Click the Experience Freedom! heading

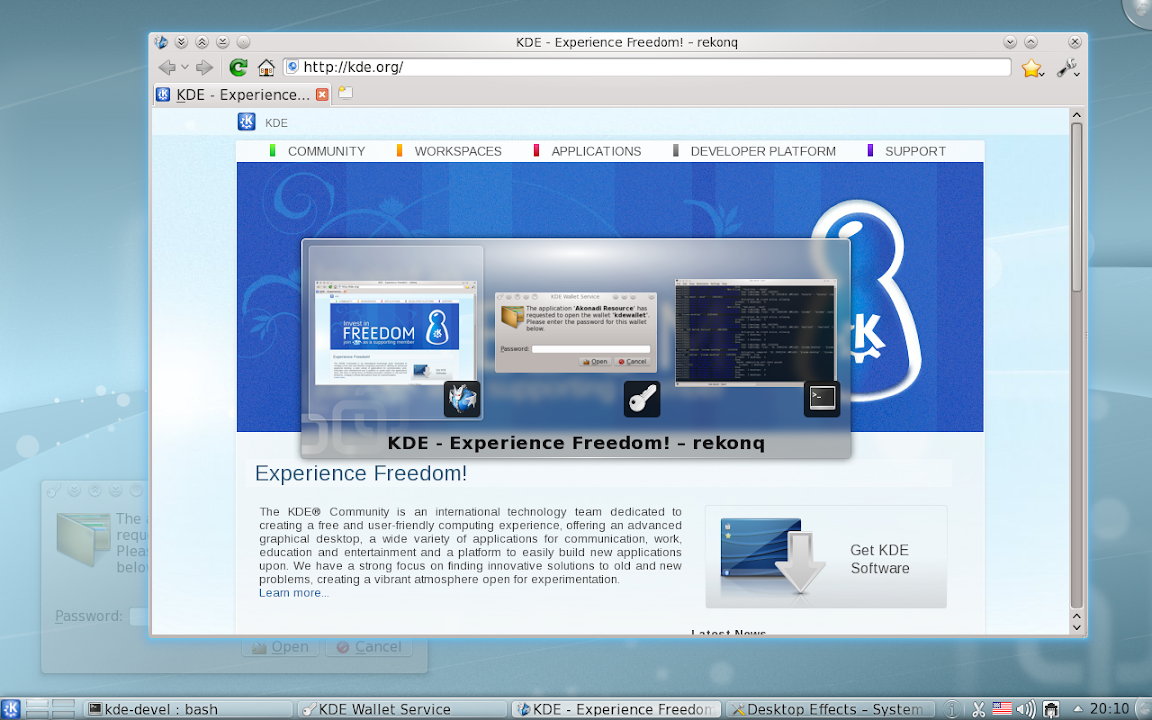pyautogui.click(x=361, y=473)
